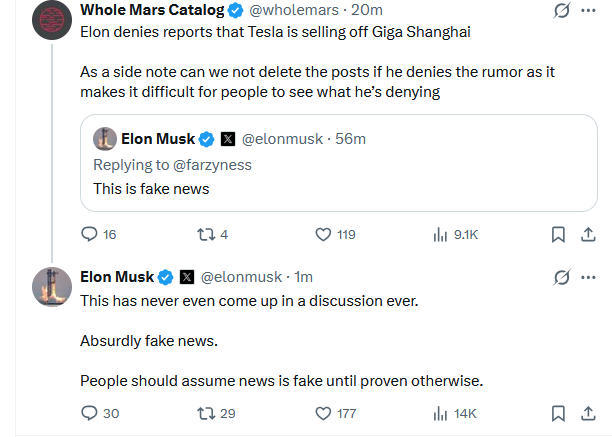Like Elon Musk's reply with 177 likes
612x437 pixels.
[323, 414]
